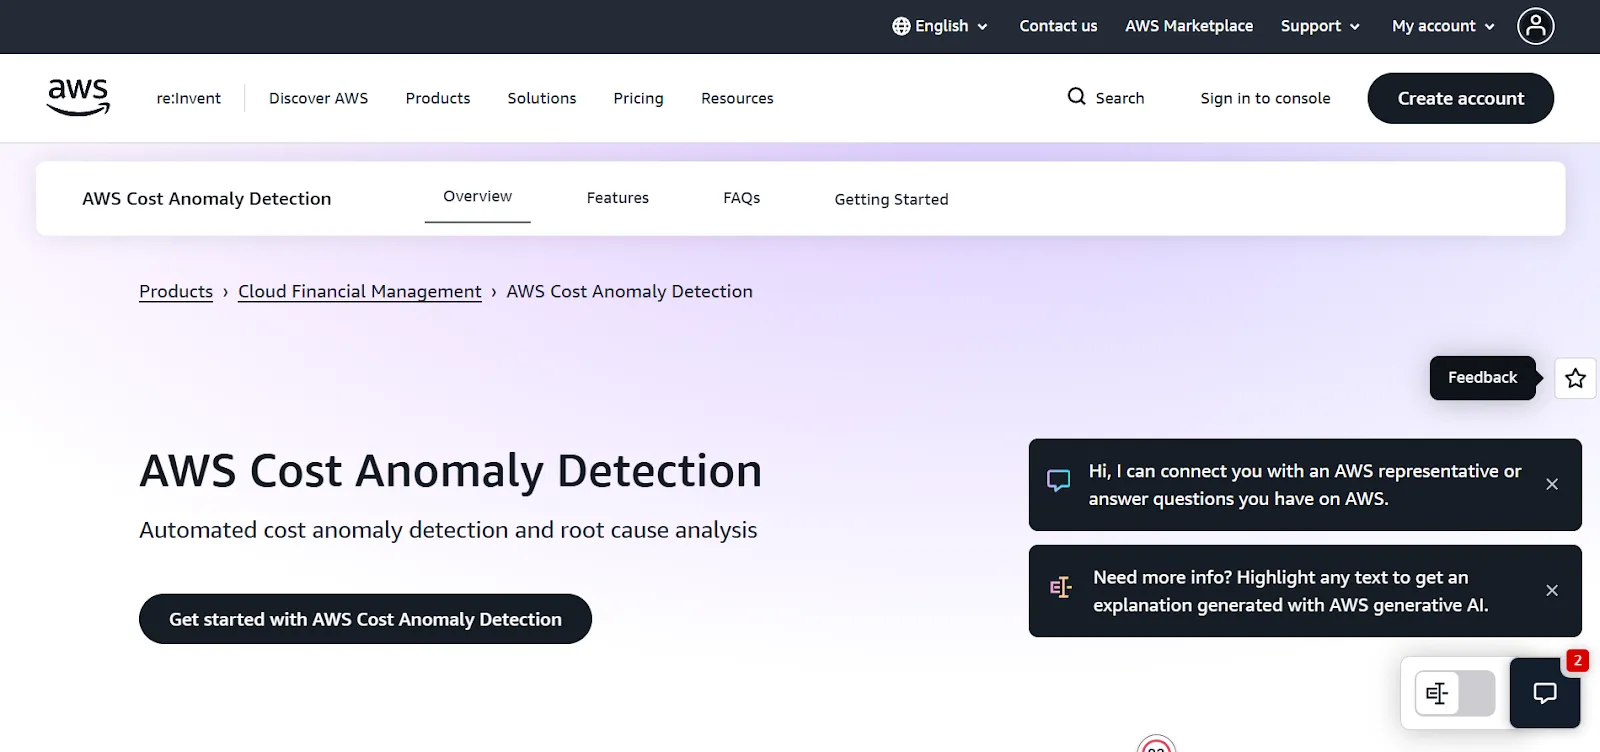This screenshot has height=752, width=1600.
Task: Expand the Support dropdown
Action: (1320, 26)
